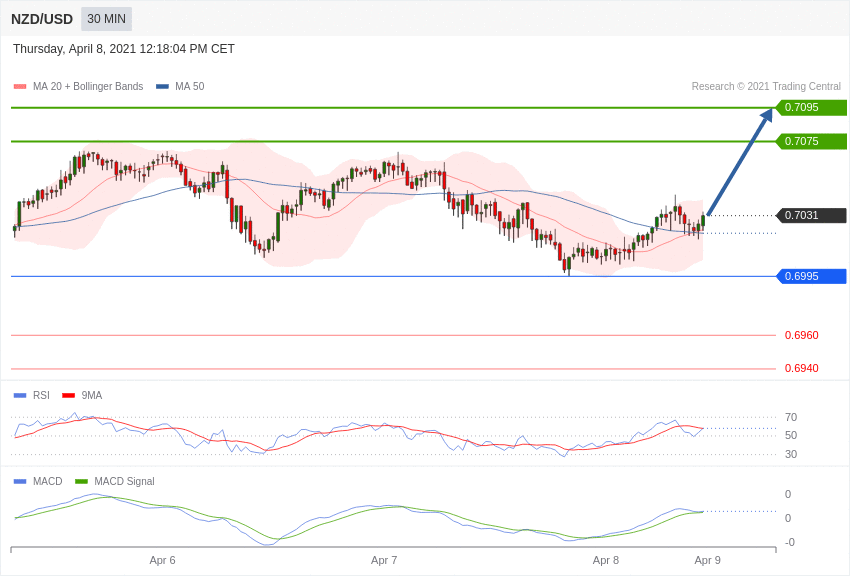Click the red 0.6960 support level

pos(801,336)
